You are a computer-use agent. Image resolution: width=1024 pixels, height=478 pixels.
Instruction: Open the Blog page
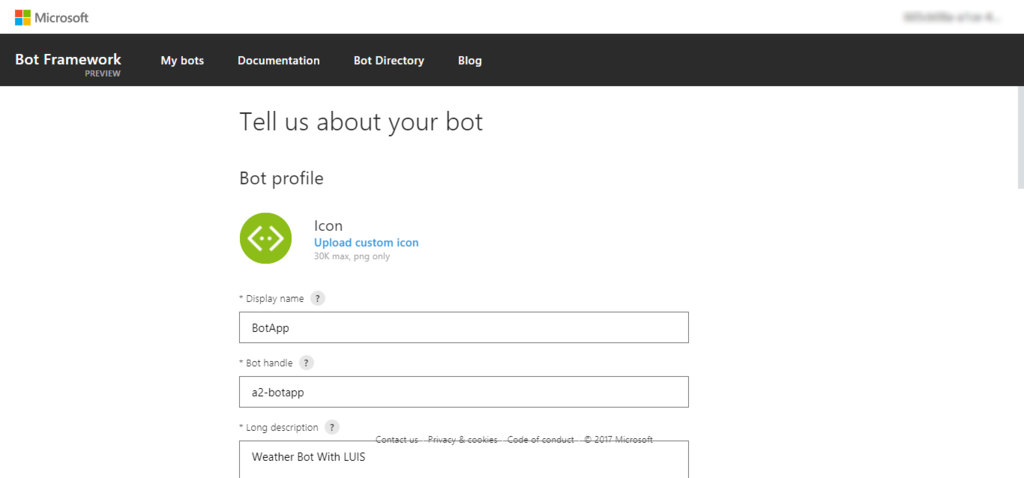coord(470,61)
